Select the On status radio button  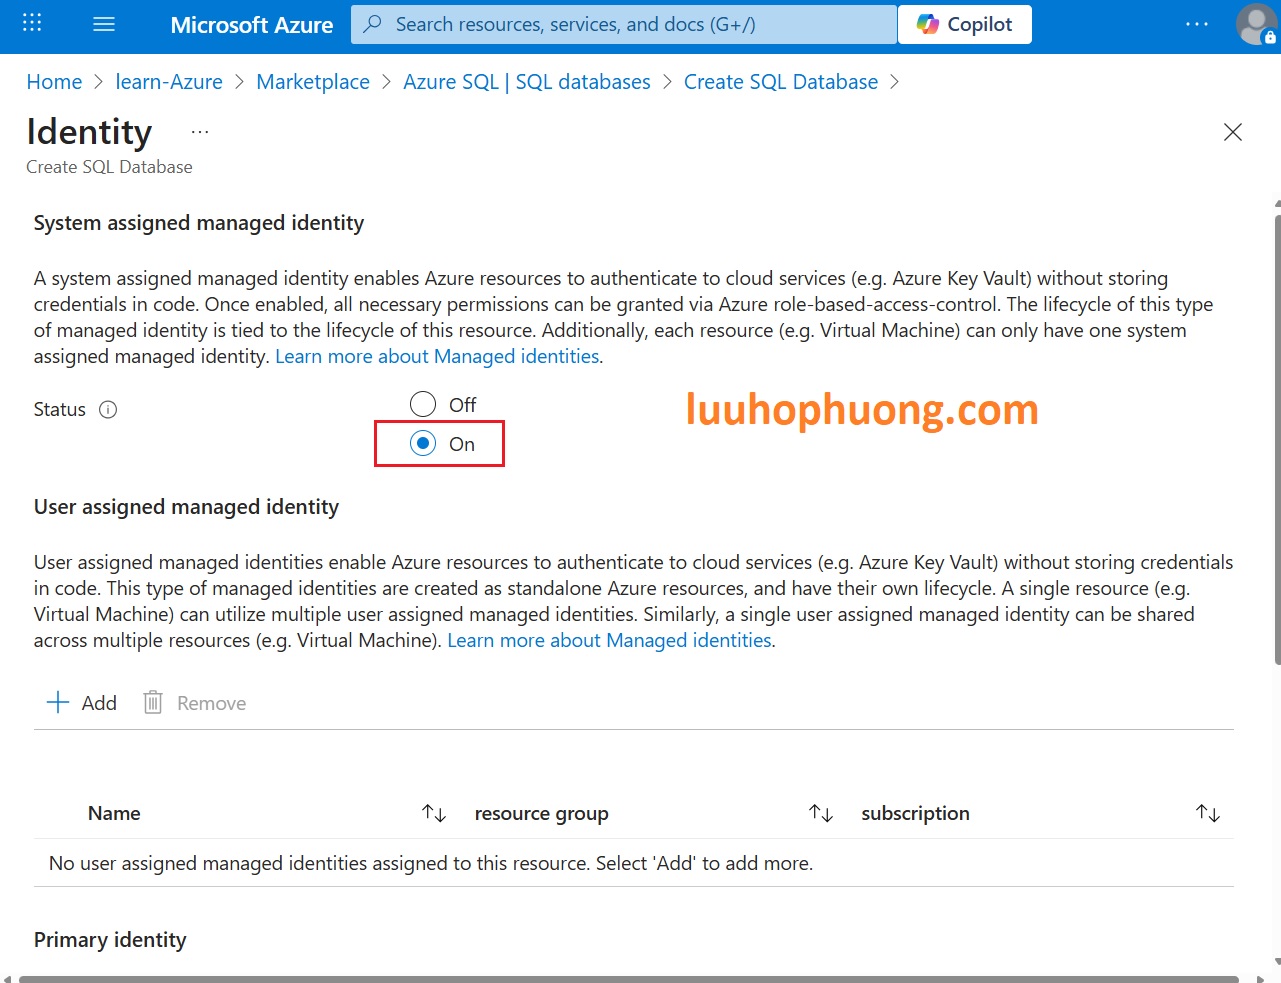point(423,443)
